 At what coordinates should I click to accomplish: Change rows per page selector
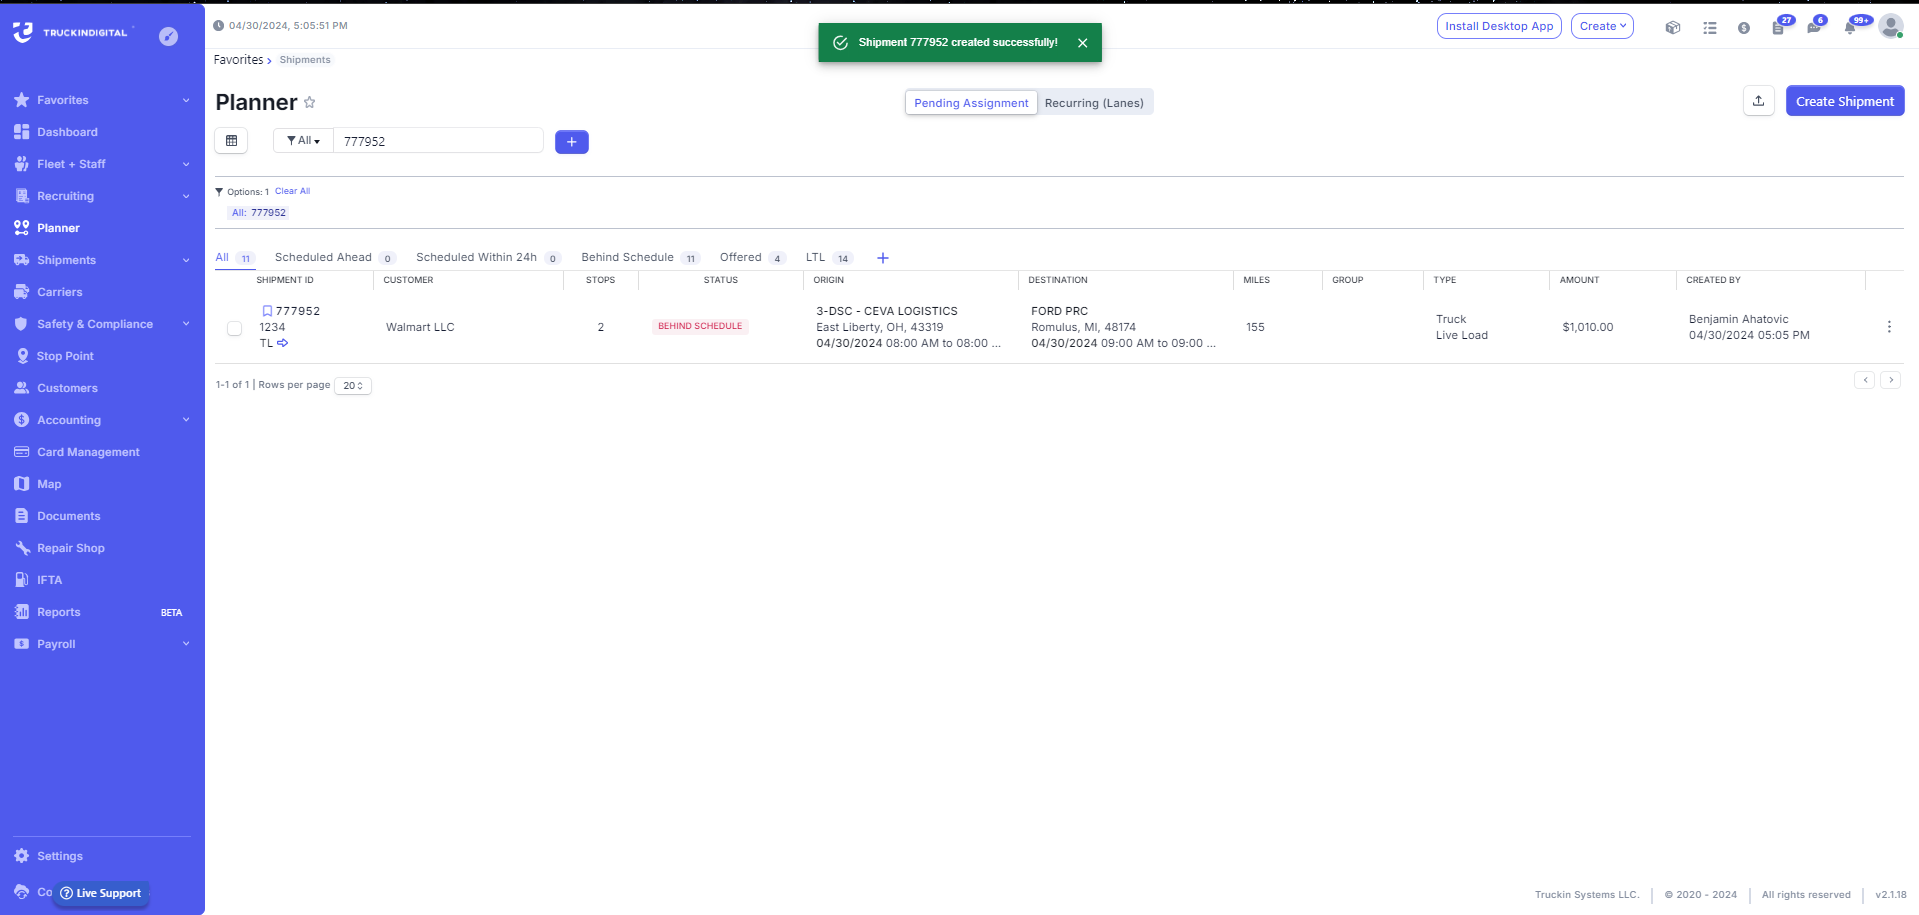coord(353,386)
